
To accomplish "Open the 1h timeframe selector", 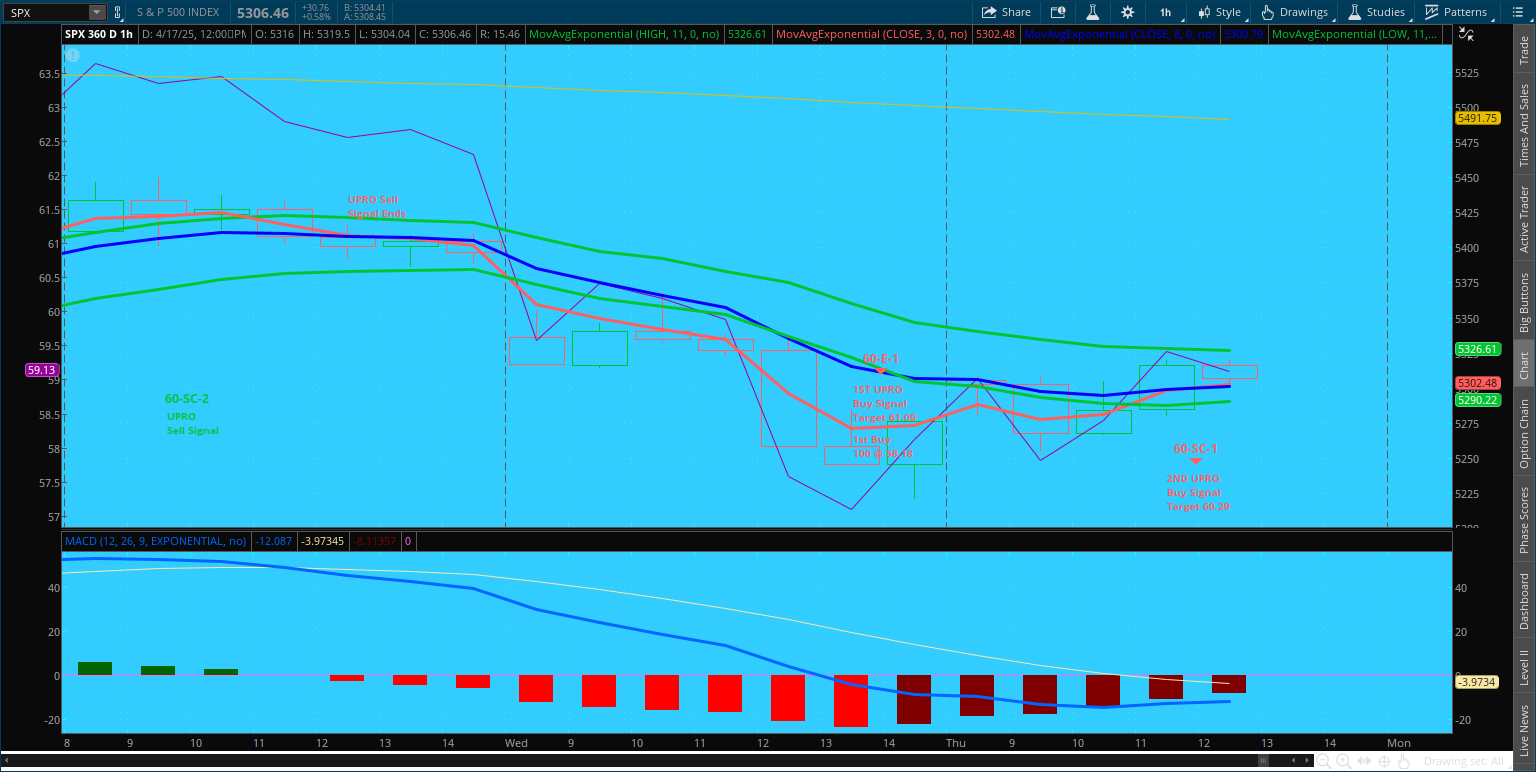I will point(1165,12).
